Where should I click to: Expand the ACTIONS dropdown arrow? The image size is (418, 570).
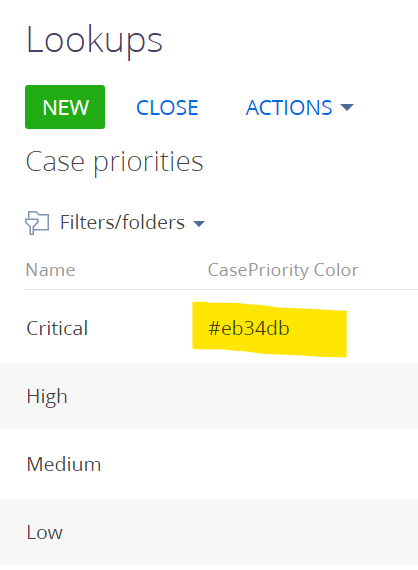(x=347, y=107)
